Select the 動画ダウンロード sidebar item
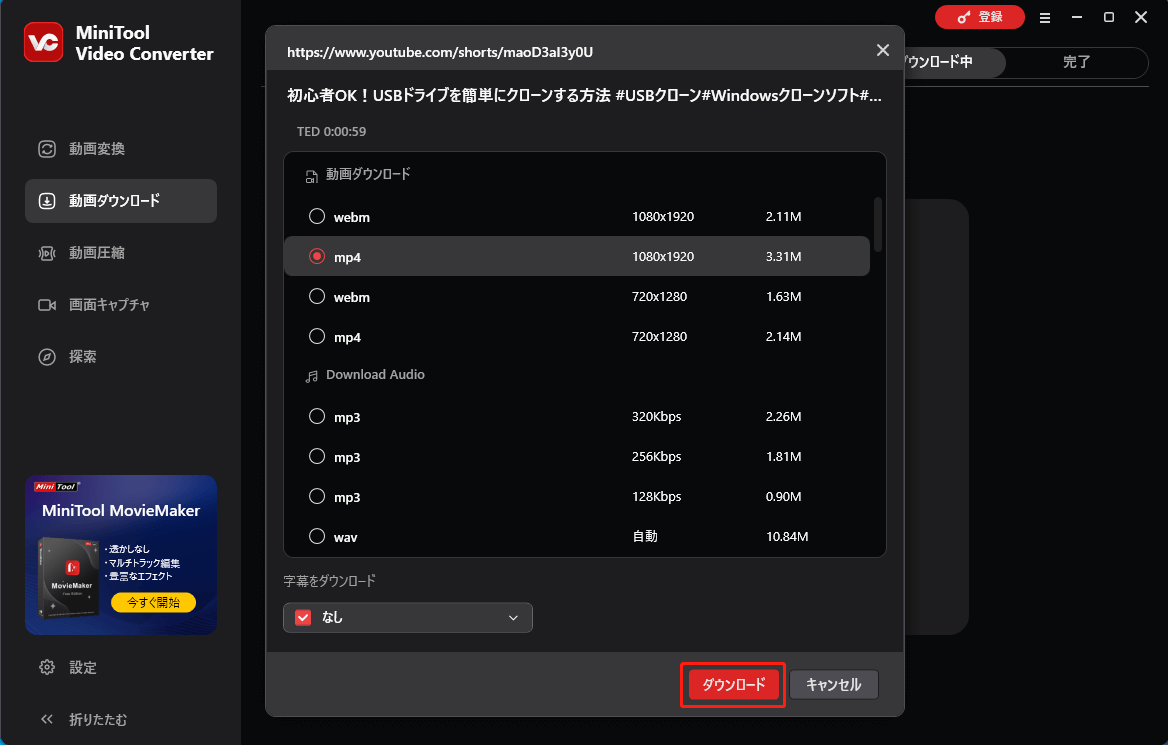 point(121,200)
